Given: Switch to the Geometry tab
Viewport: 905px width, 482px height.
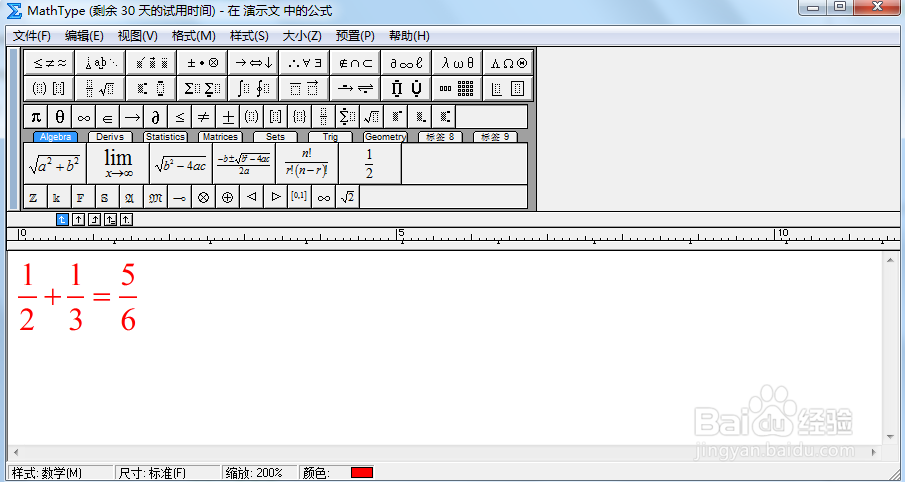Looking at the screenshot, I should (385, 137).
